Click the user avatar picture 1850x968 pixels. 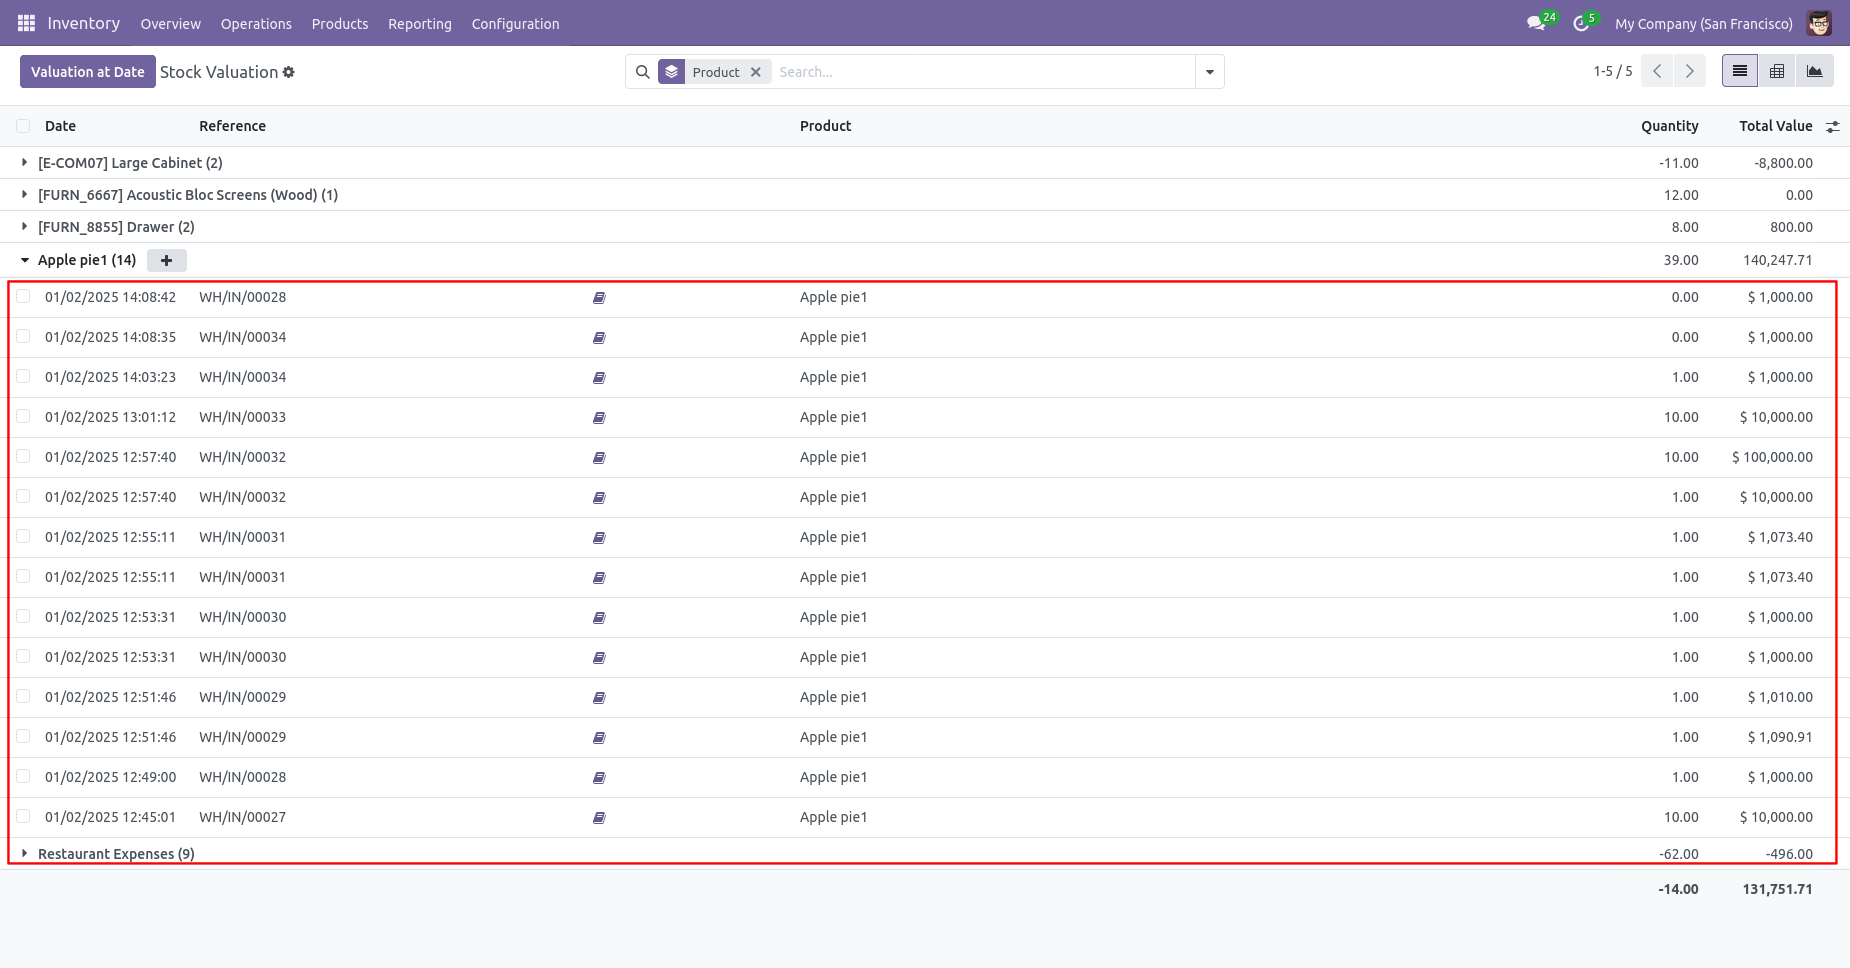point(1819,23)
